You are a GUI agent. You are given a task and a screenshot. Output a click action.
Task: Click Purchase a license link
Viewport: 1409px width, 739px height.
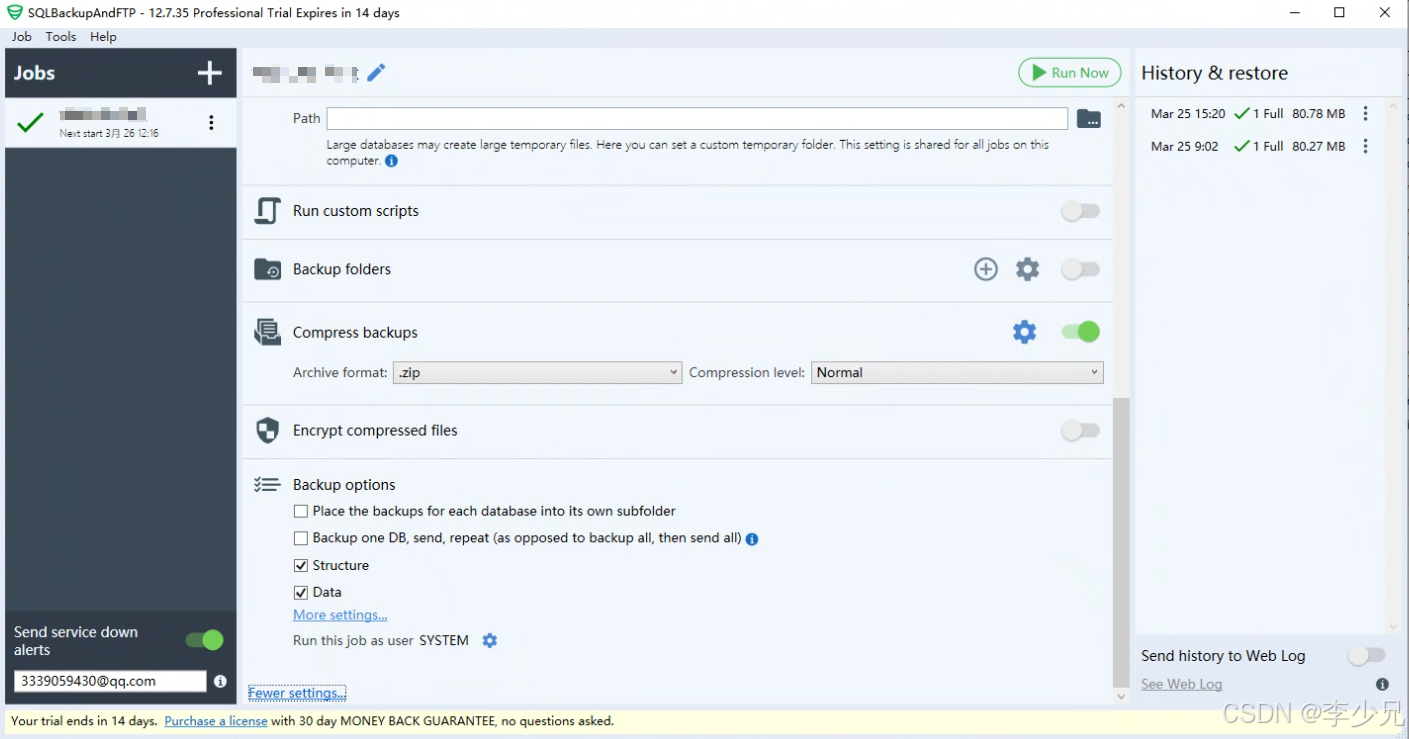(216, 721)
